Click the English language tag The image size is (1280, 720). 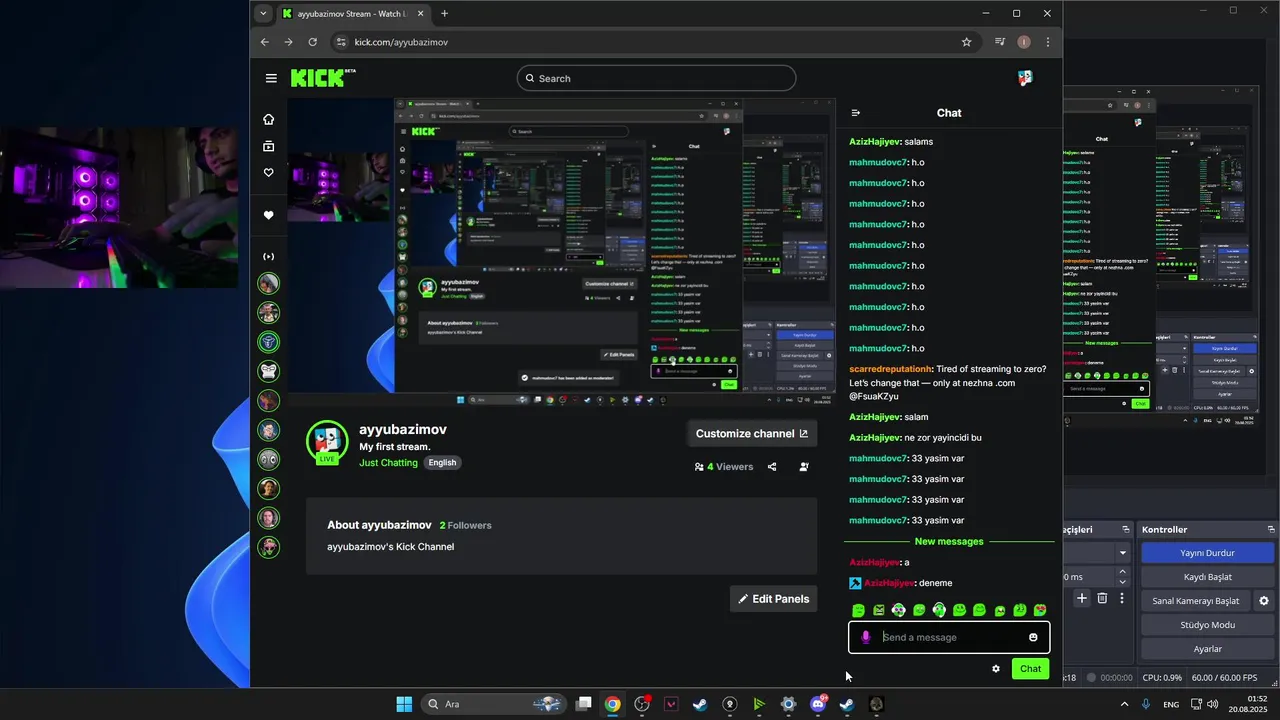click(442, 463)
